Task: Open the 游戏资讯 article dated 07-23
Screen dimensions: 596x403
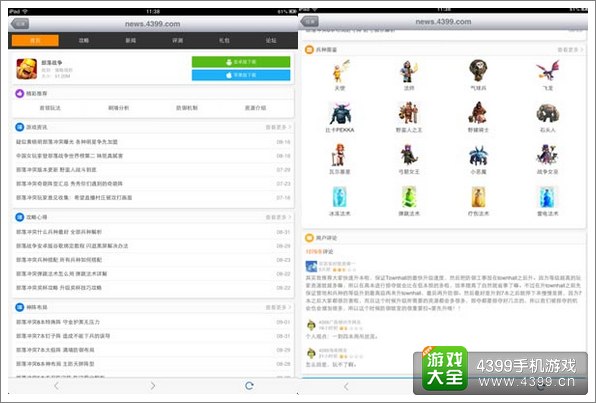Action: coord(153,184)
